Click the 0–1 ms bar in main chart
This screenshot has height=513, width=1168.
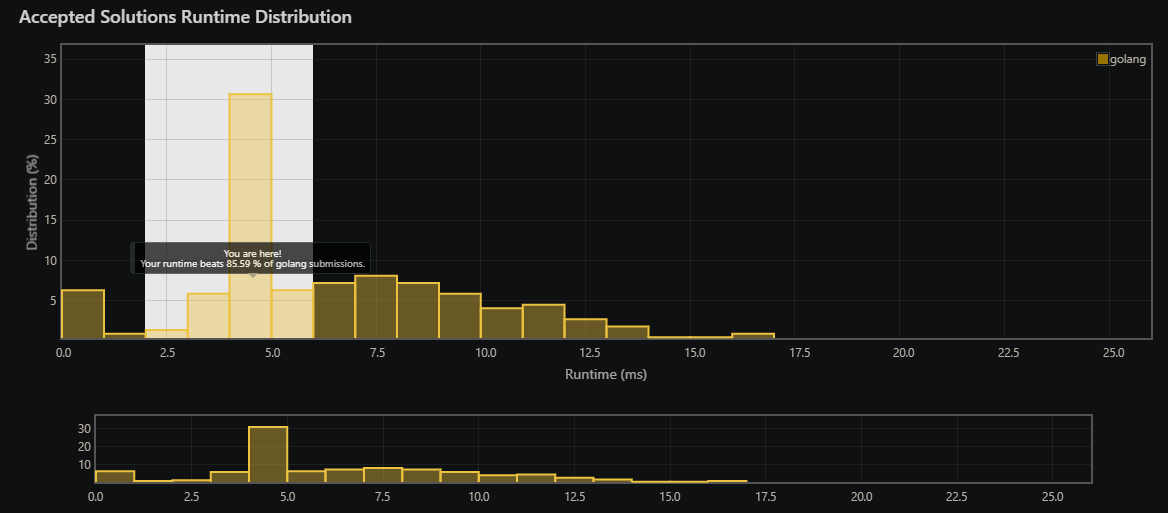pos(83,314)
